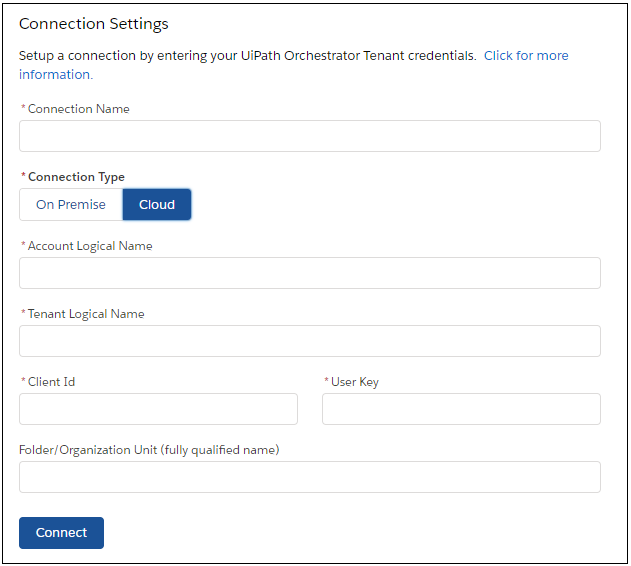
Task: Click the Connect button
Action: (x=61, y=533)
